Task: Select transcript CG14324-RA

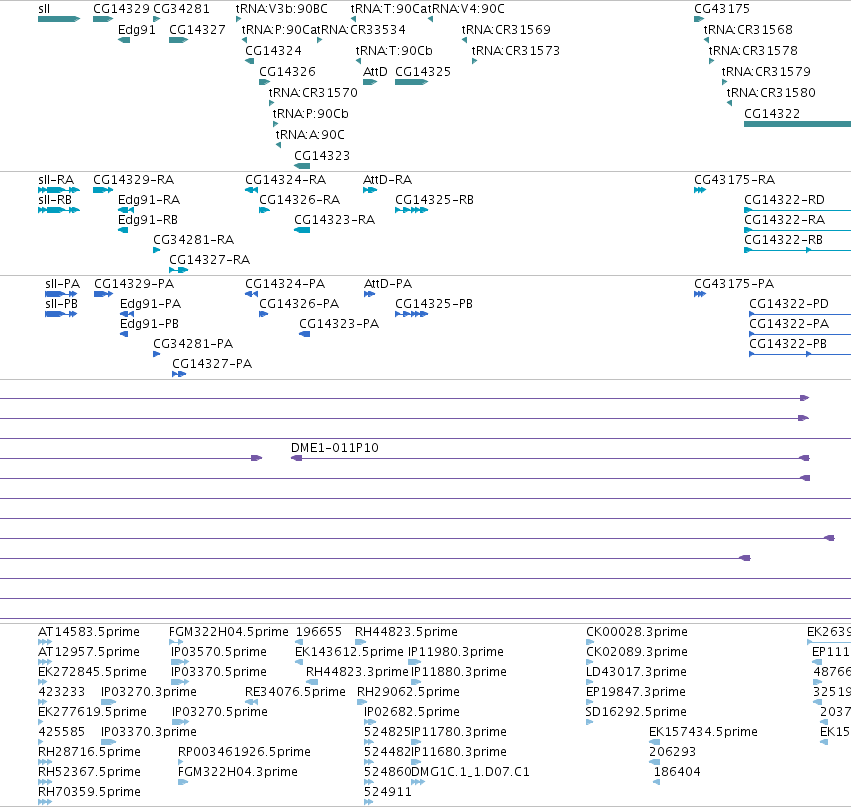Action: pos(251,190)
